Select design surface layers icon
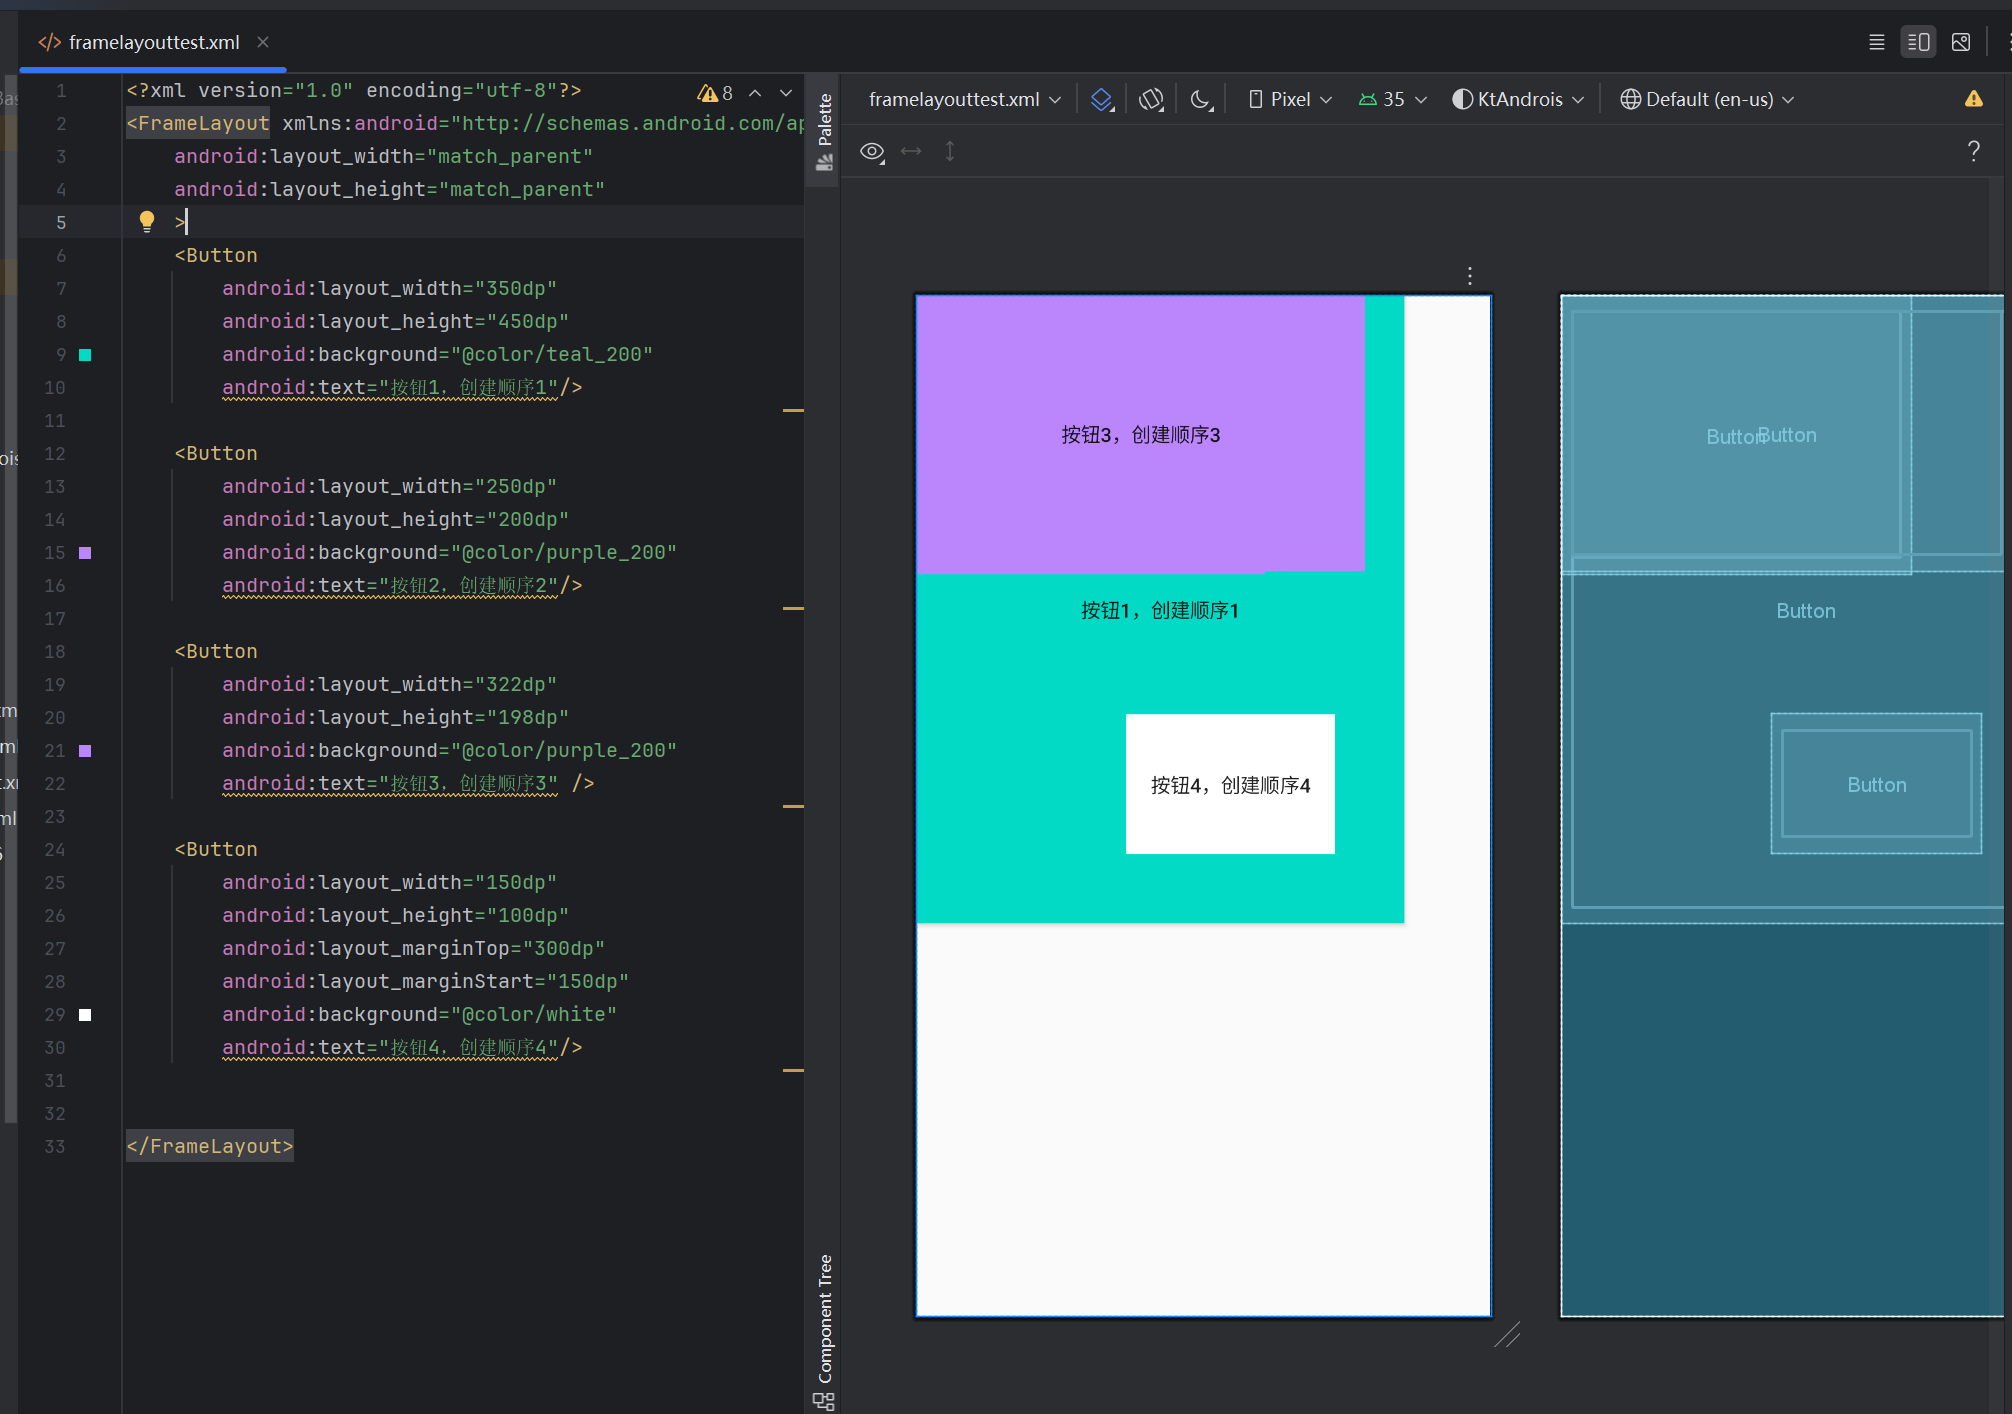This screenshot has height=1414, width=2012. pyautogui.click(x=1102, y=99)
